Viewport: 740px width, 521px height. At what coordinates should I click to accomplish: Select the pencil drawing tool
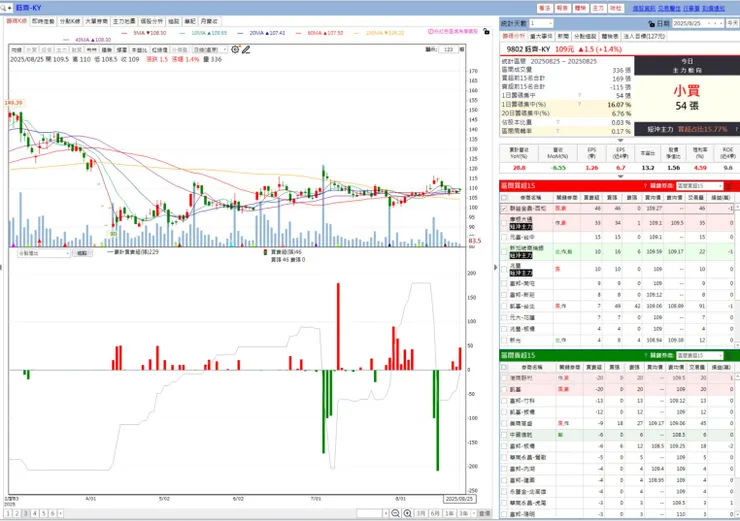(x=246, y=49)
